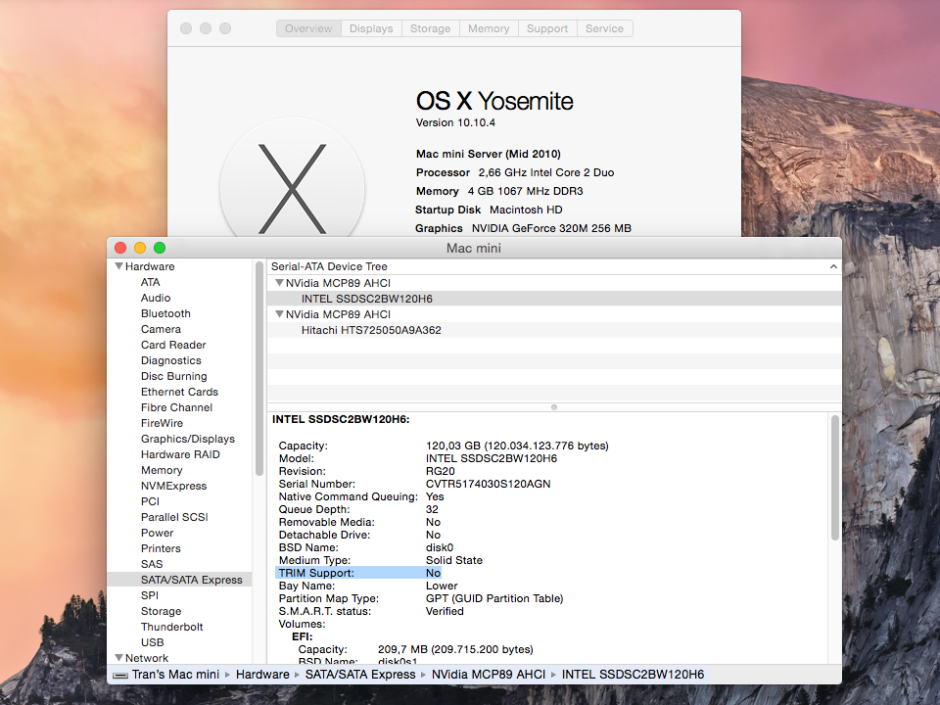Image resolution: width=940 pixels, height=705 pixels.
Task: Open the Memory tab in About This Mac
Action: pyautogui.click(x=489, y=28)
